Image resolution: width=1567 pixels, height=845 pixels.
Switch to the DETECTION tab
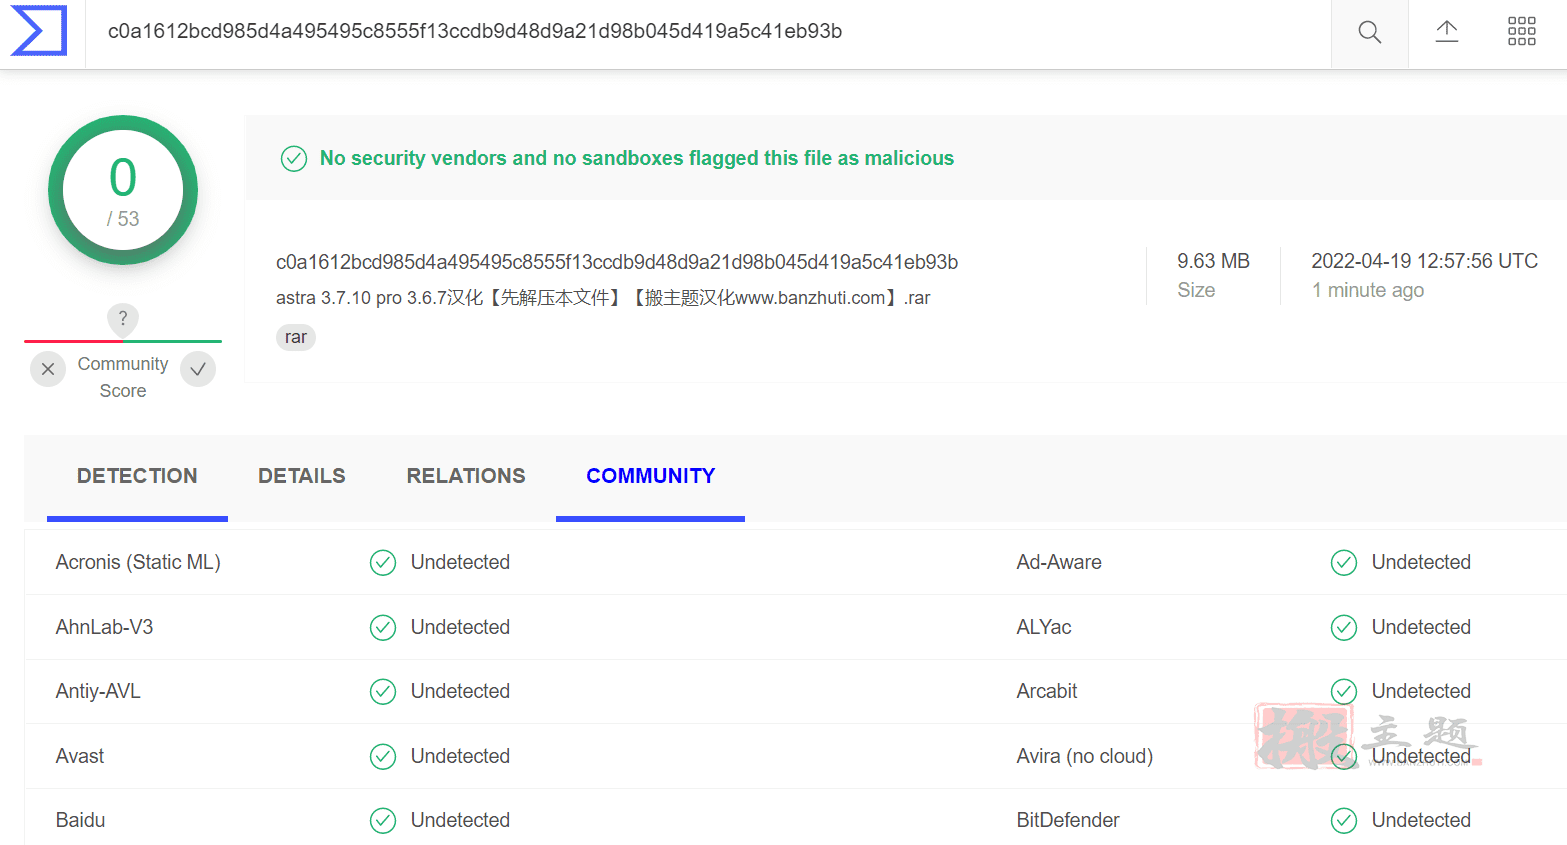[137, 476]
